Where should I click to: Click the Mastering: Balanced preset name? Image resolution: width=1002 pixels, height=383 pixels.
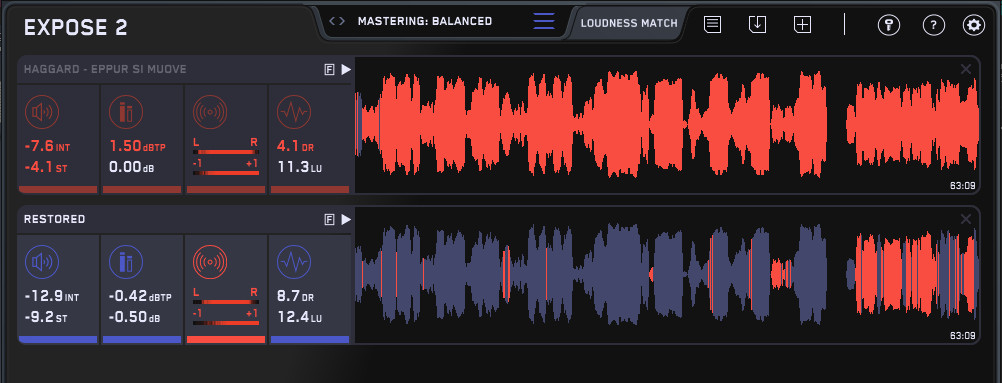click(425, 21)
